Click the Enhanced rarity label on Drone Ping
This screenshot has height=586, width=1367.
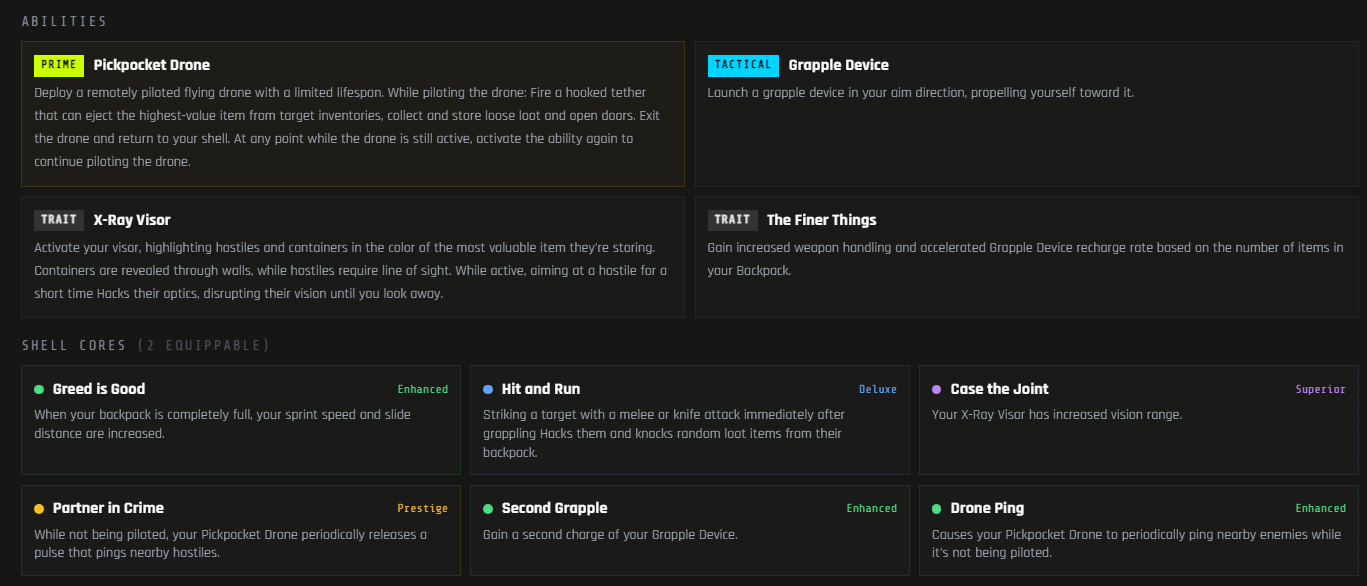(x=1321, y=508)
